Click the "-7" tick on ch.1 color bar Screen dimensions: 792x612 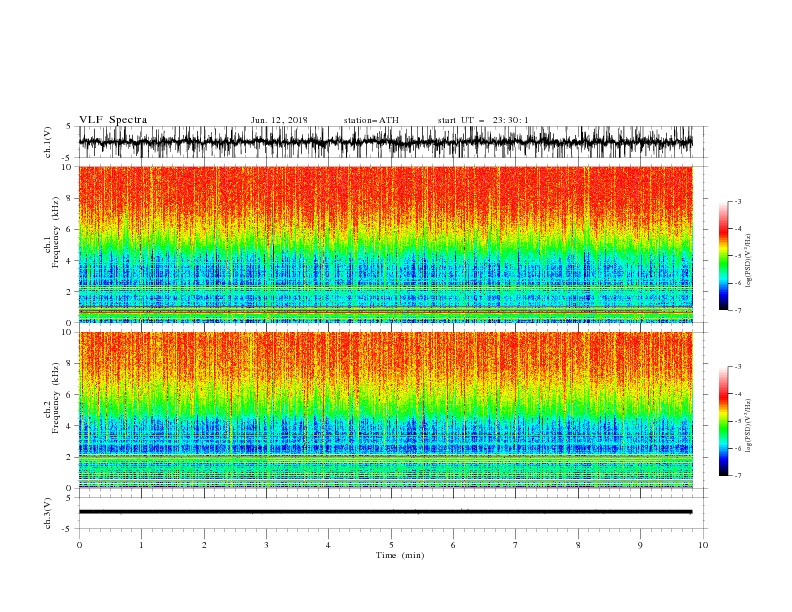coord(738,310)
